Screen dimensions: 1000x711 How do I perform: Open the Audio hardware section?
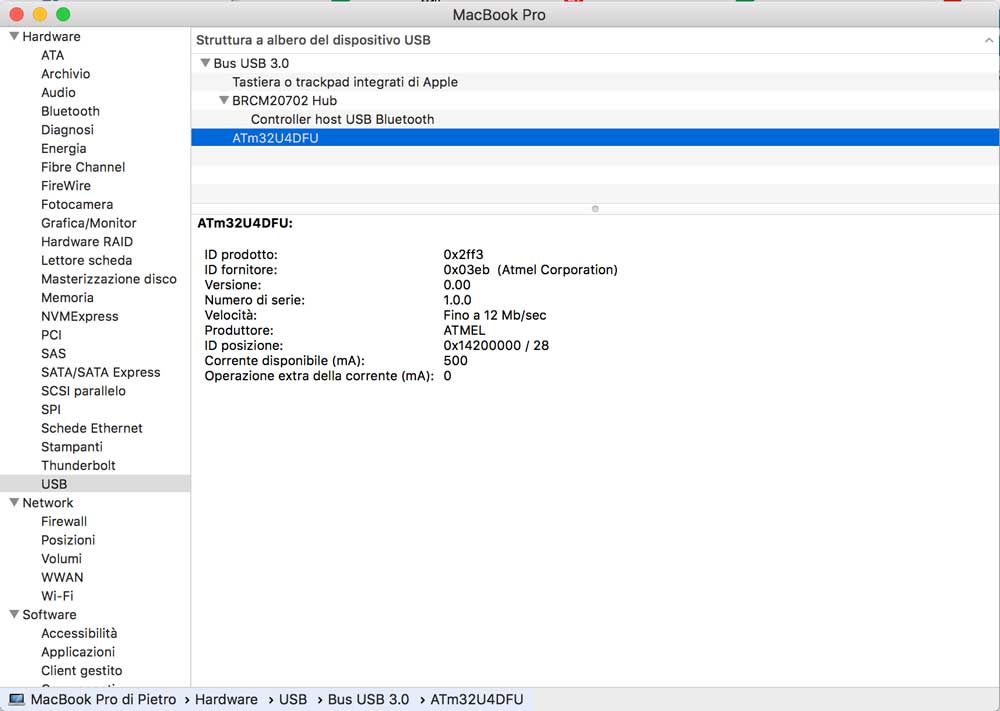58,92
